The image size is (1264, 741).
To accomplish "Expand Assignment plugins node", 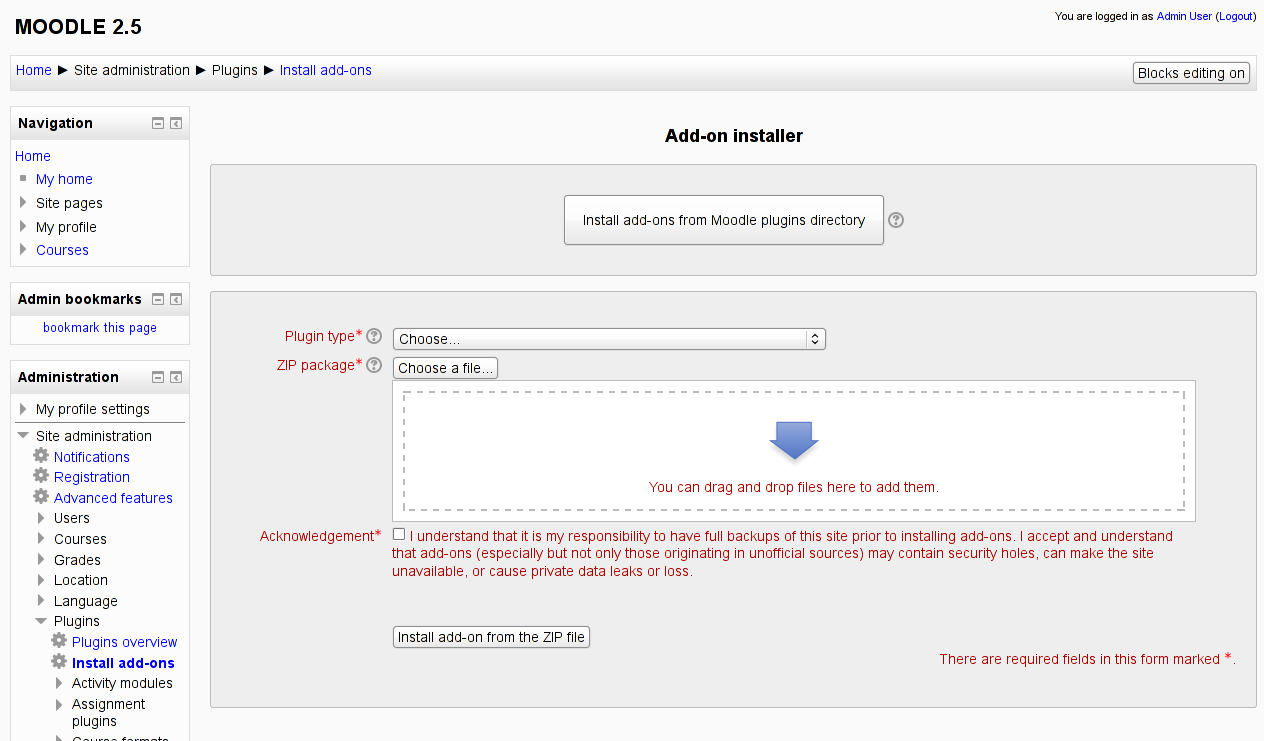I will coord(59,704).
